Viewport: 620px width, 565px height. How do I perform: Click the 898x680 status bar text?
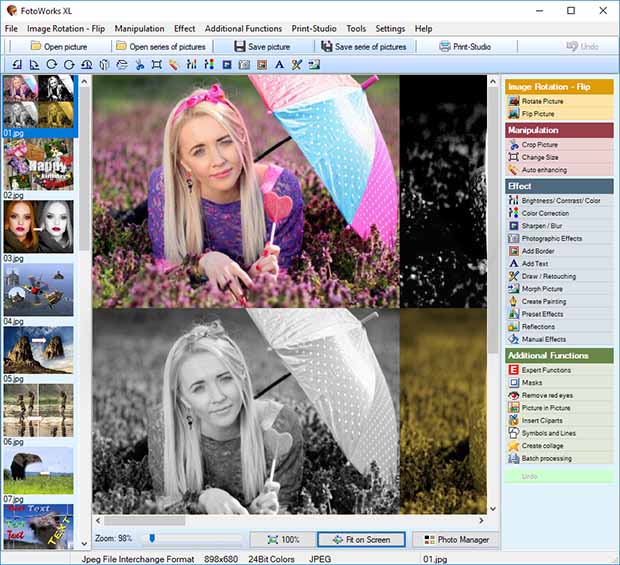pos(221,559)
